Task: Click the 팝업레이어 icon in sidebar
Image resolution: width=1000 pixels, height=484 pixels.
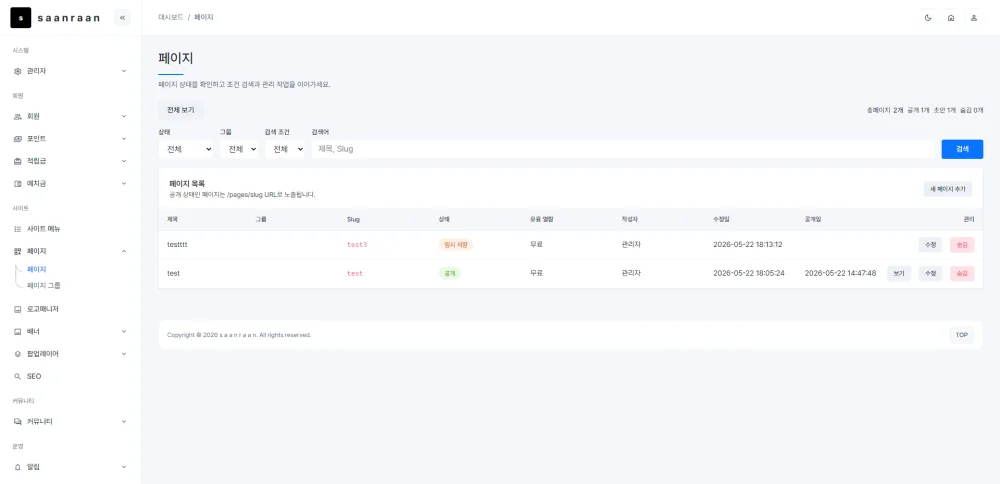Action: pyautogui.click(x=18, y=354)
